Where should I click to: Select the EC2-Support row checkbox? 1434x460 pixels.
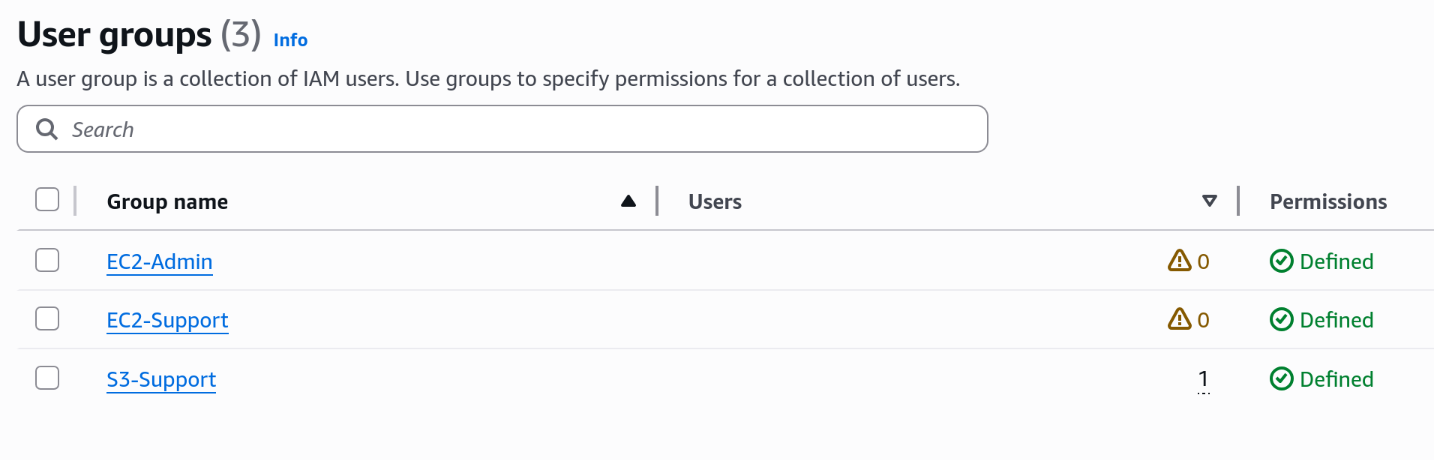[x=47, y=319]
